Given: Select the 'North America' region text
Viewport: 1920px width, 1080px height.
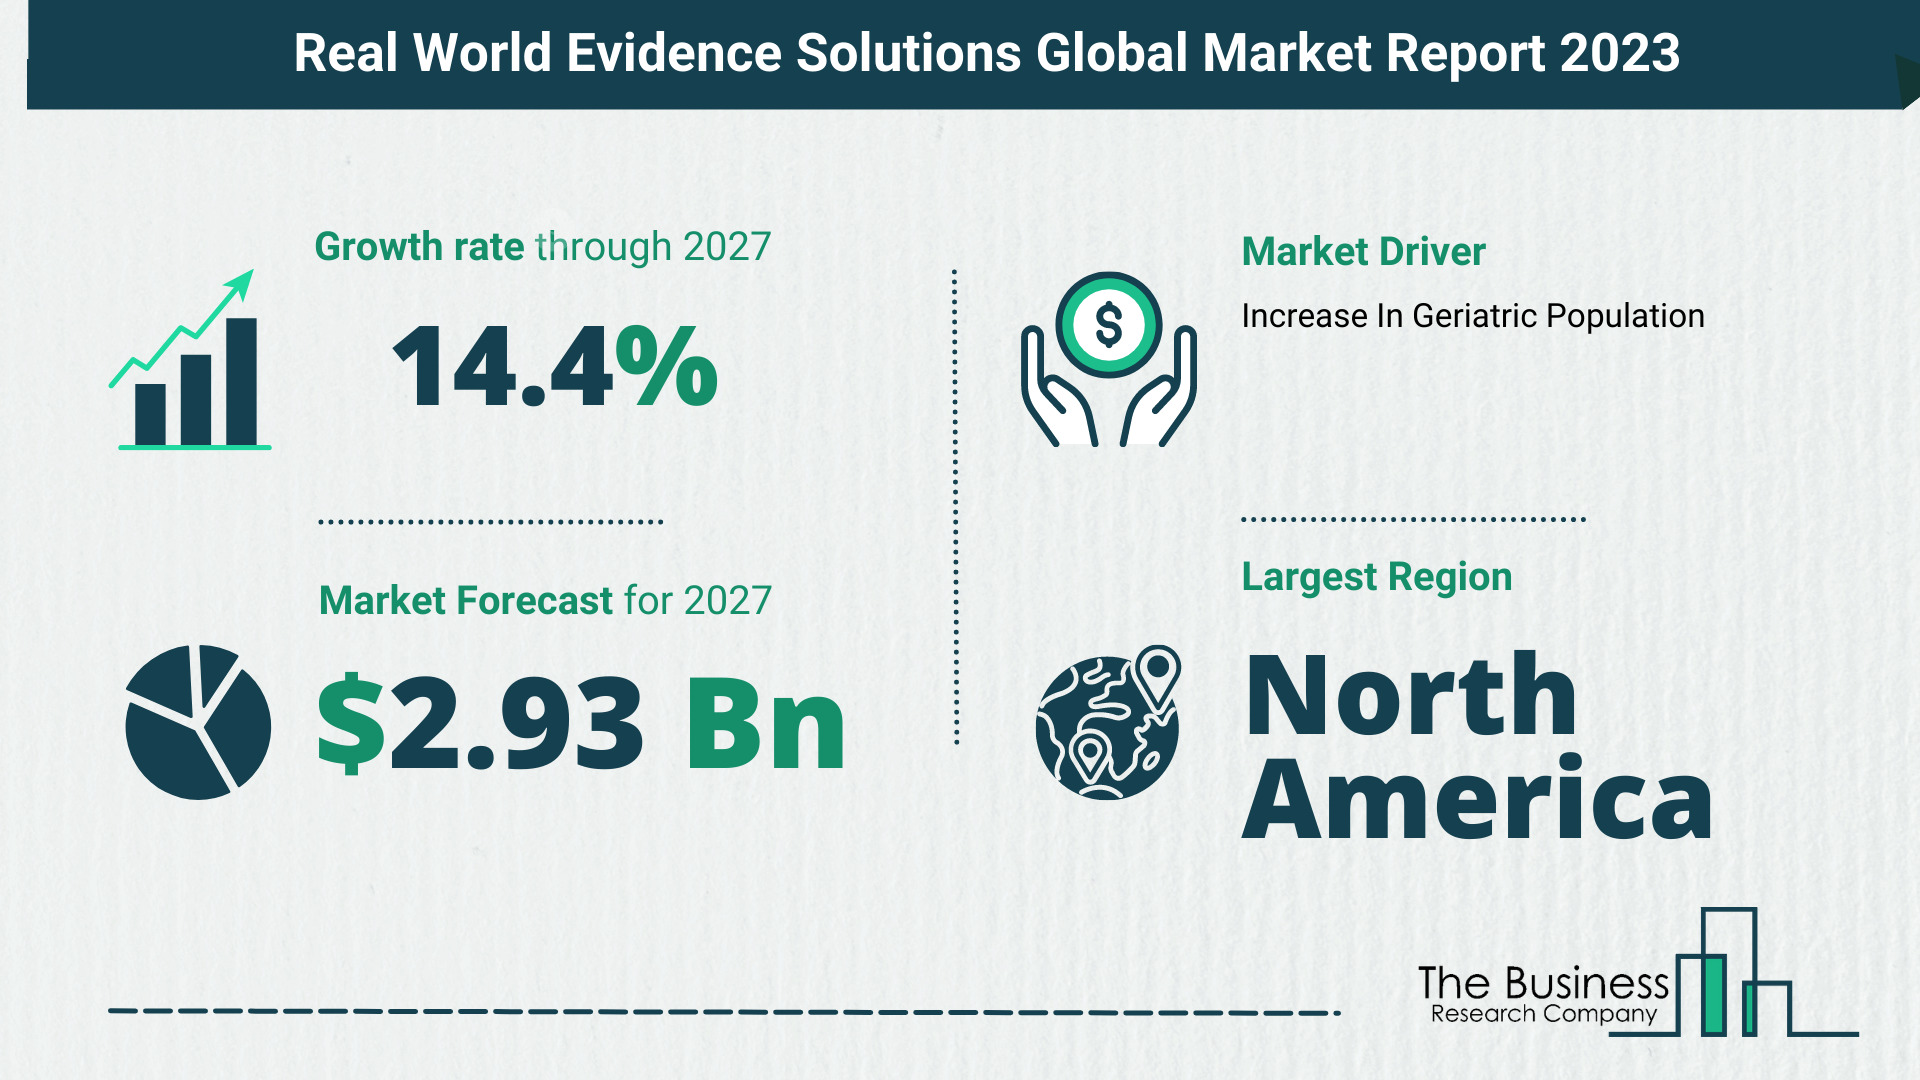Looking at the screenshot, I should 1478,745.
